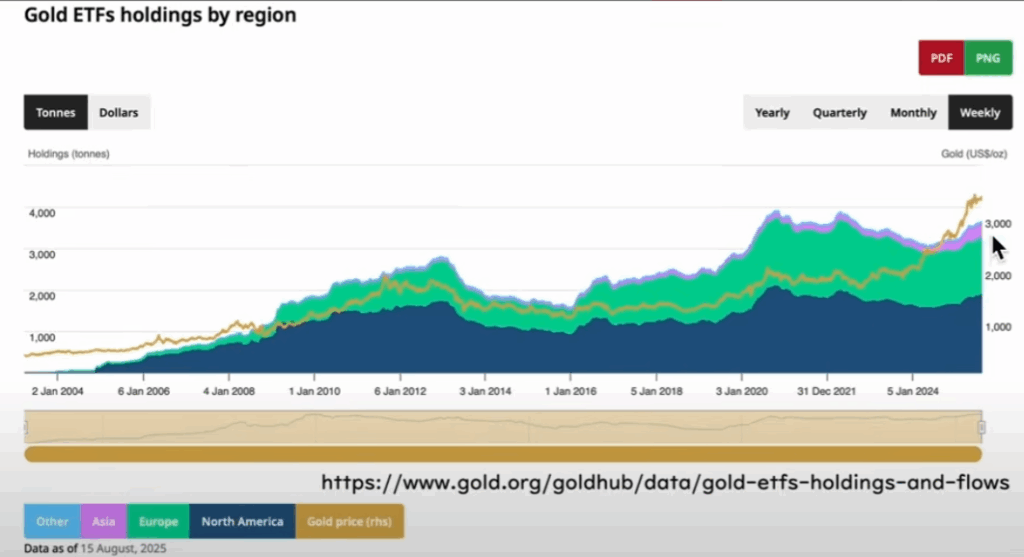Switch holdings units to Tonnes
The height and width of the screenshot is (557, 1024).
point(56,112)
